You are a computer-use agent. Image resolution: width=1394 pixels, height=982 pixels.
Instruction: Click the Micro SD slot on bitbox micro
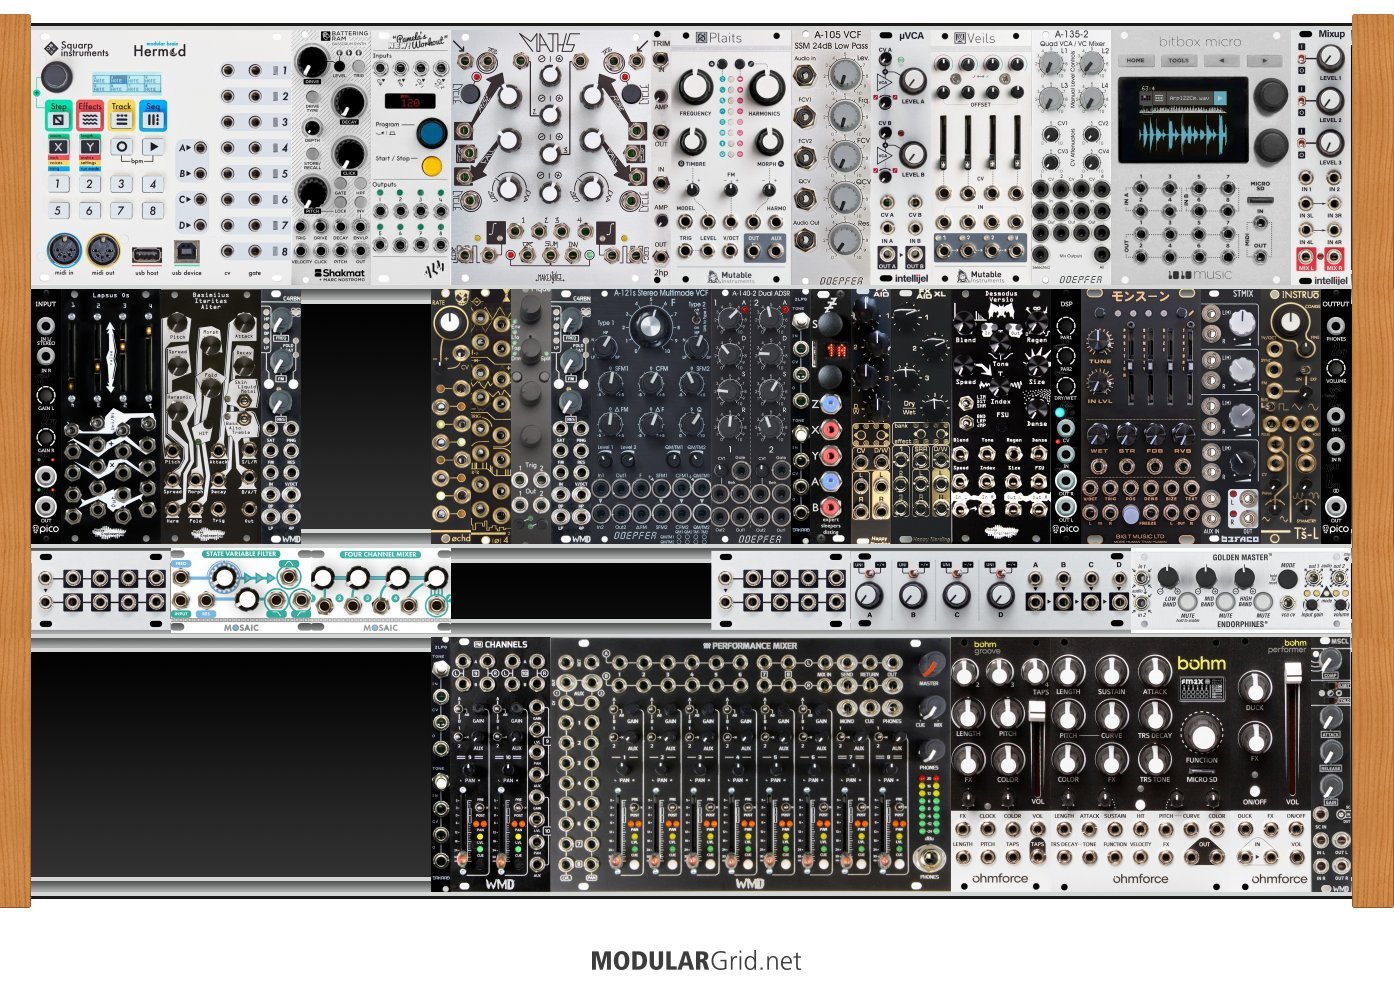[1260, 199]
